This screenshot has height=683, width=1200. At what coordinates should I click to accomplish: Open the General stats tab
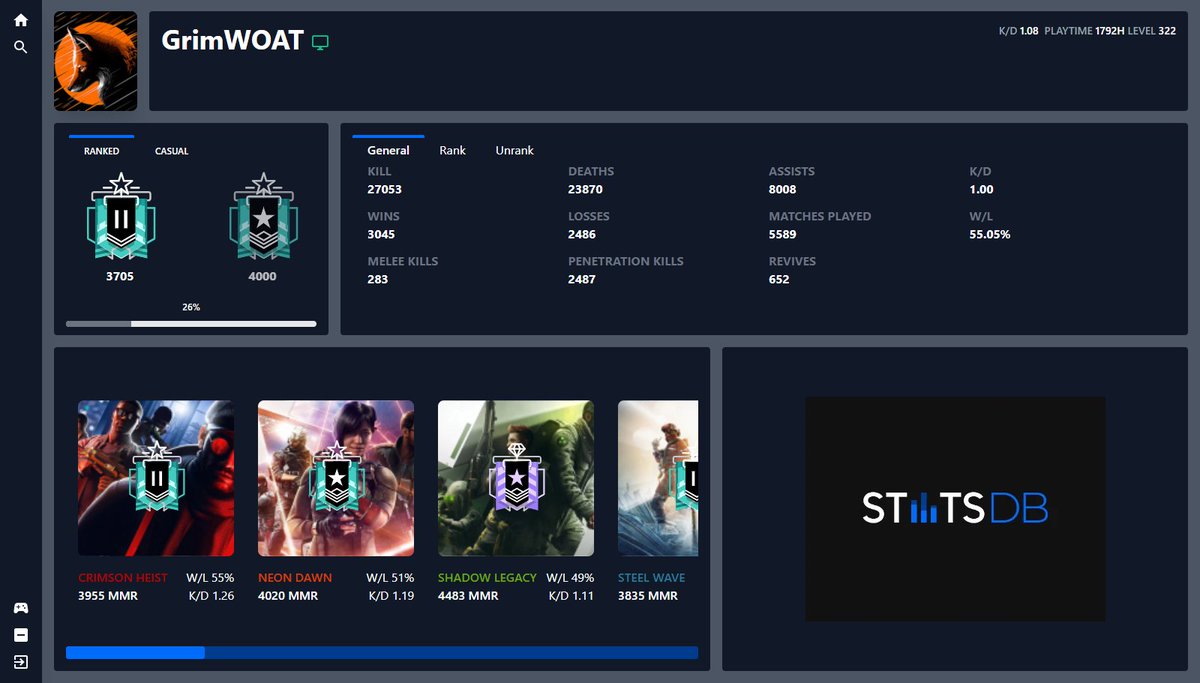(x=388, y=150)
